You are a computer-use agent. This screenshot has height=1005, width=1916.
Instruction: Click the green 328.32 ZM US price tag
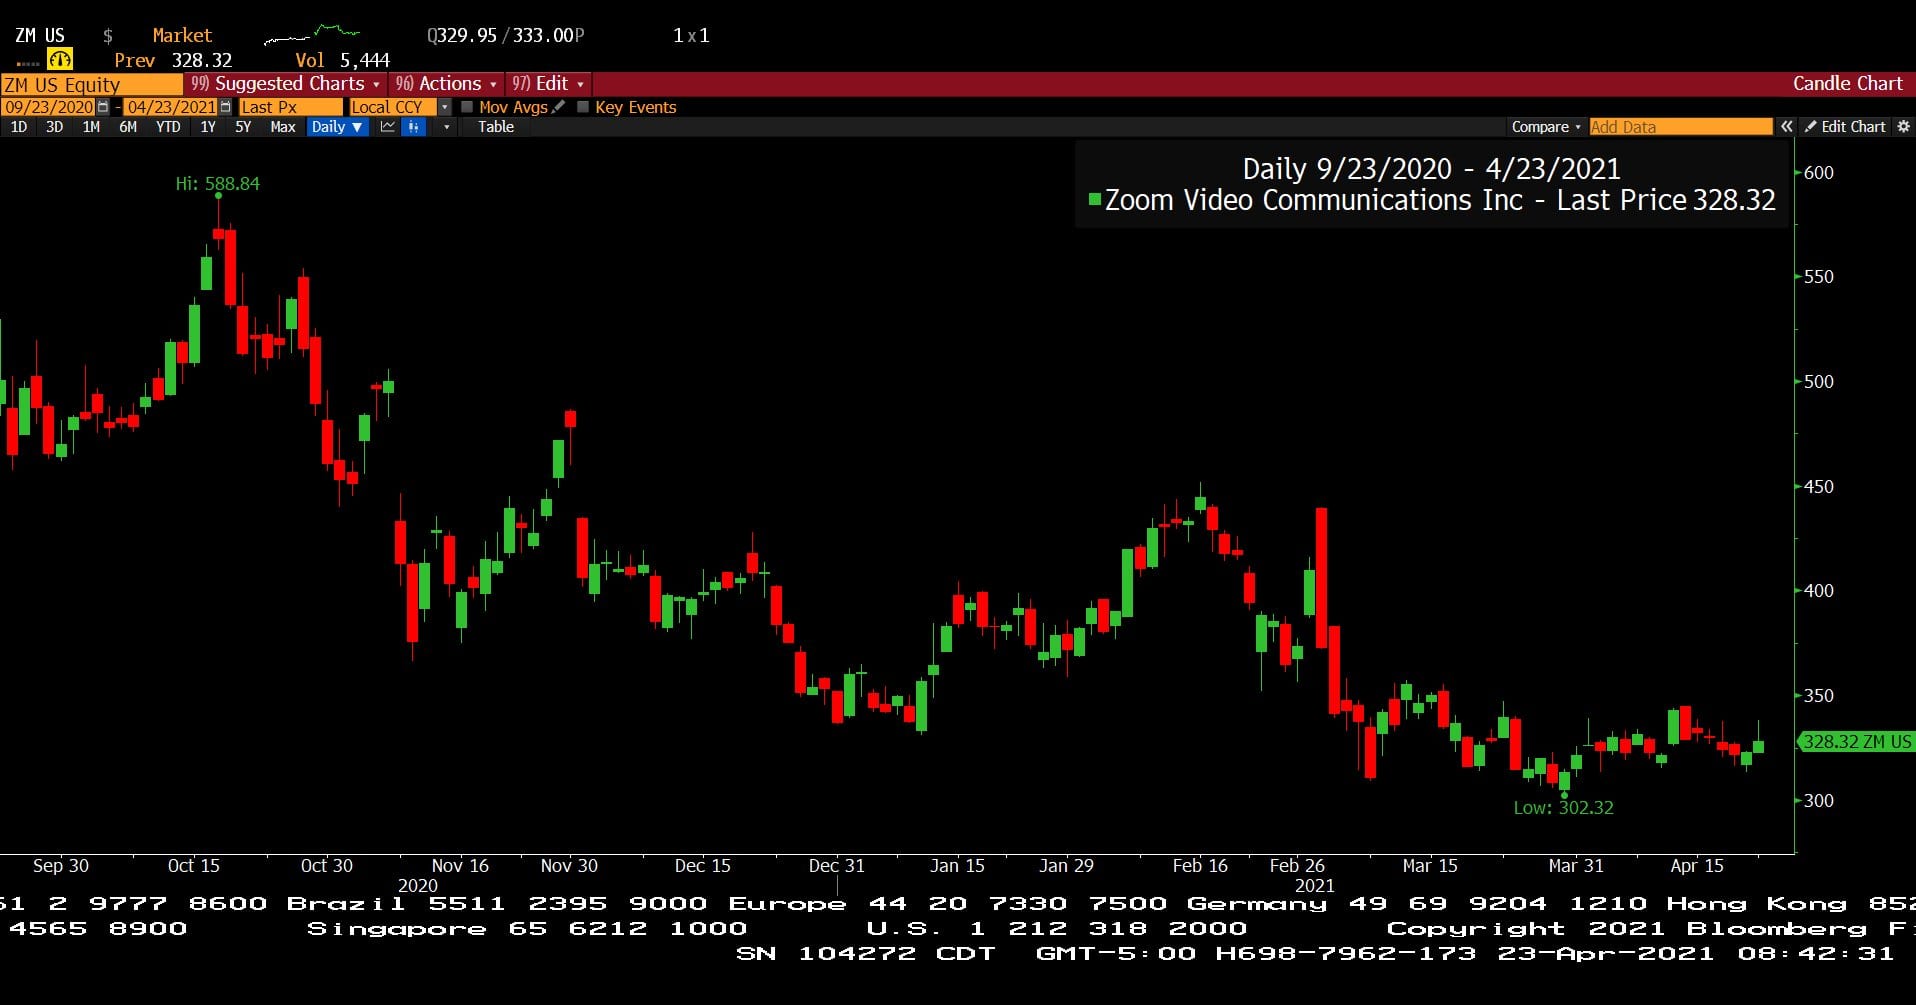pyautogui.click(x=1856, y=742)
